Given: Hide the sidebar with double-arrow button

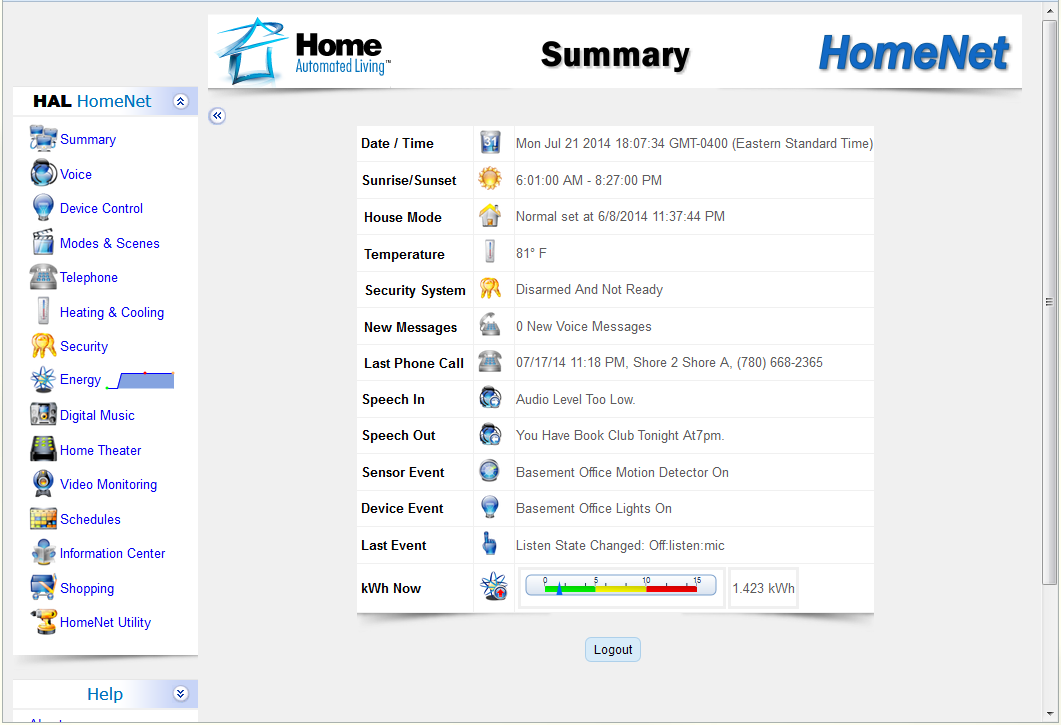Looking at the screenshot, I should (x=217, y=116).
